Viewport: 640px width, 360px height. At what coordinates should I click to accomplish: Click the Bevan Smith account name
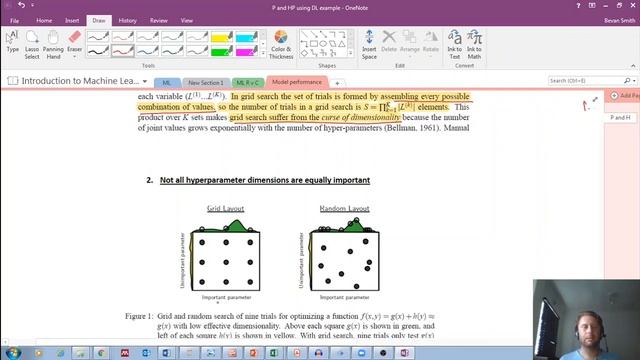[620, 20]
